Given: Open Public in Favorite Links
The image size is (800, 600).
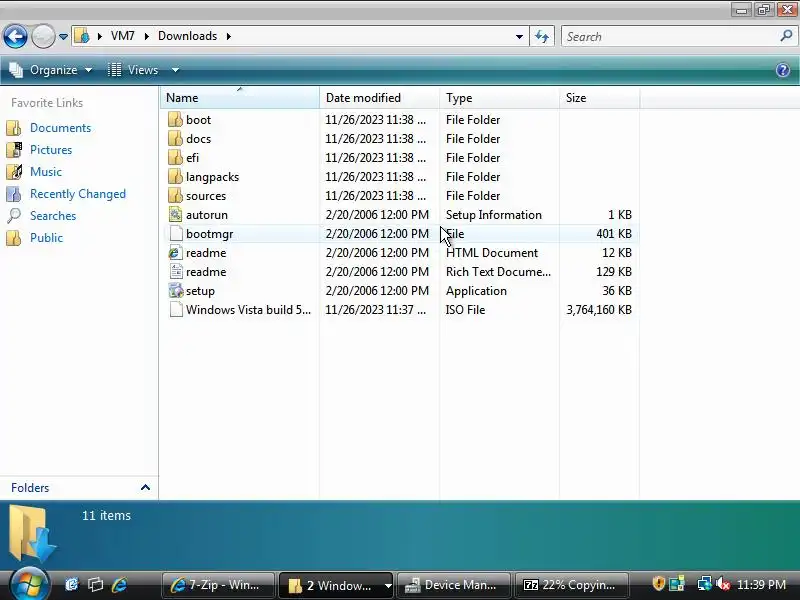Looking at the screenshot, I should (x=46, y=238).
